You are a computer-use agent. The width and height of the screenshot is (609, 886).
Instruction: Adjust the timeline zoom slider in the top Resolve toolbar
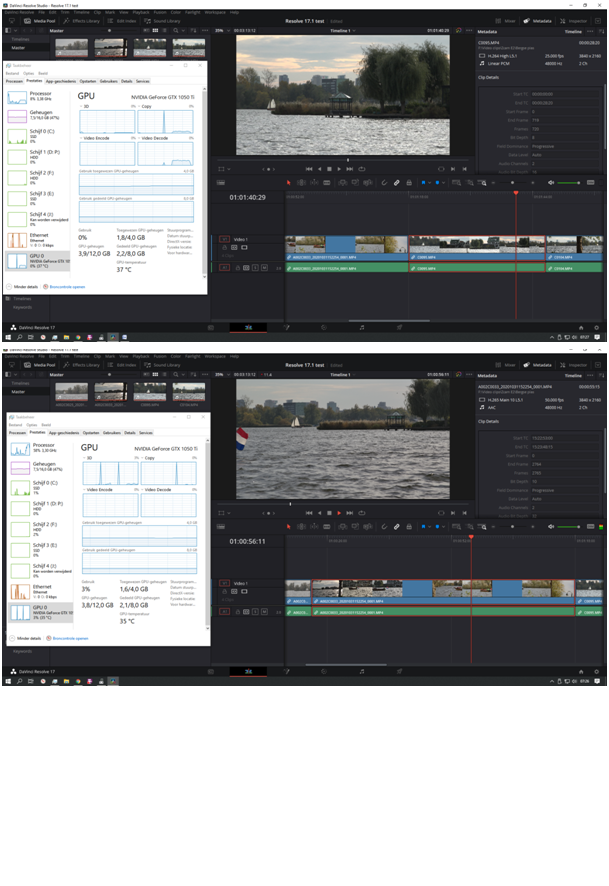pos(513,183)
